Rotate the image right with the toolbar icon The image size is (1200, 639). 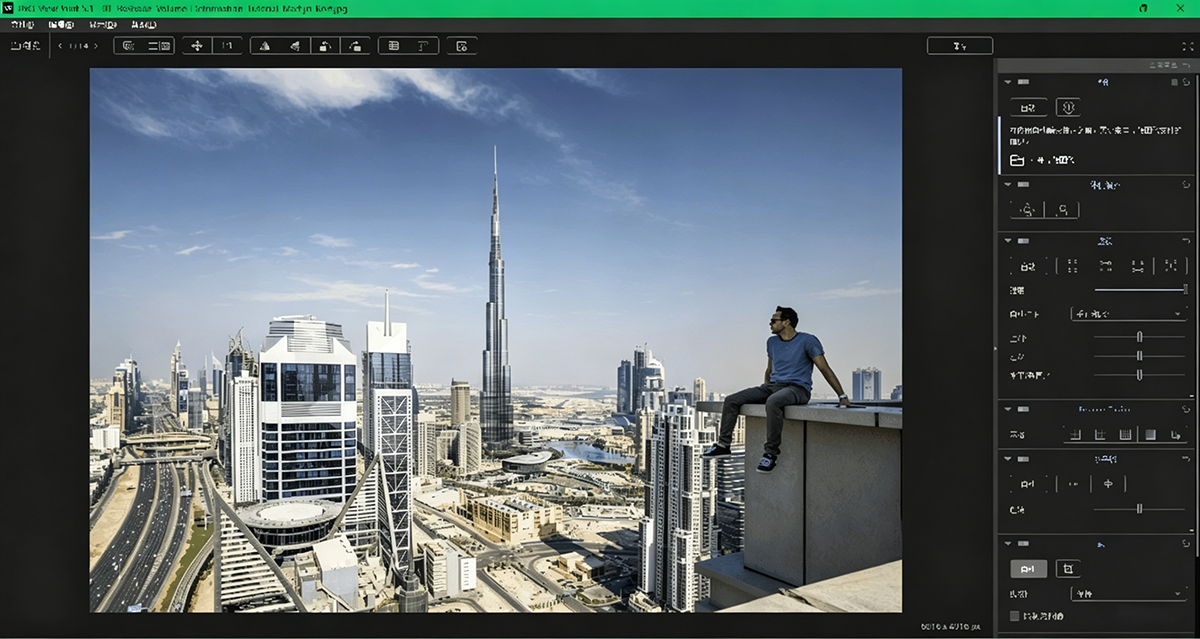pos(355,46)
